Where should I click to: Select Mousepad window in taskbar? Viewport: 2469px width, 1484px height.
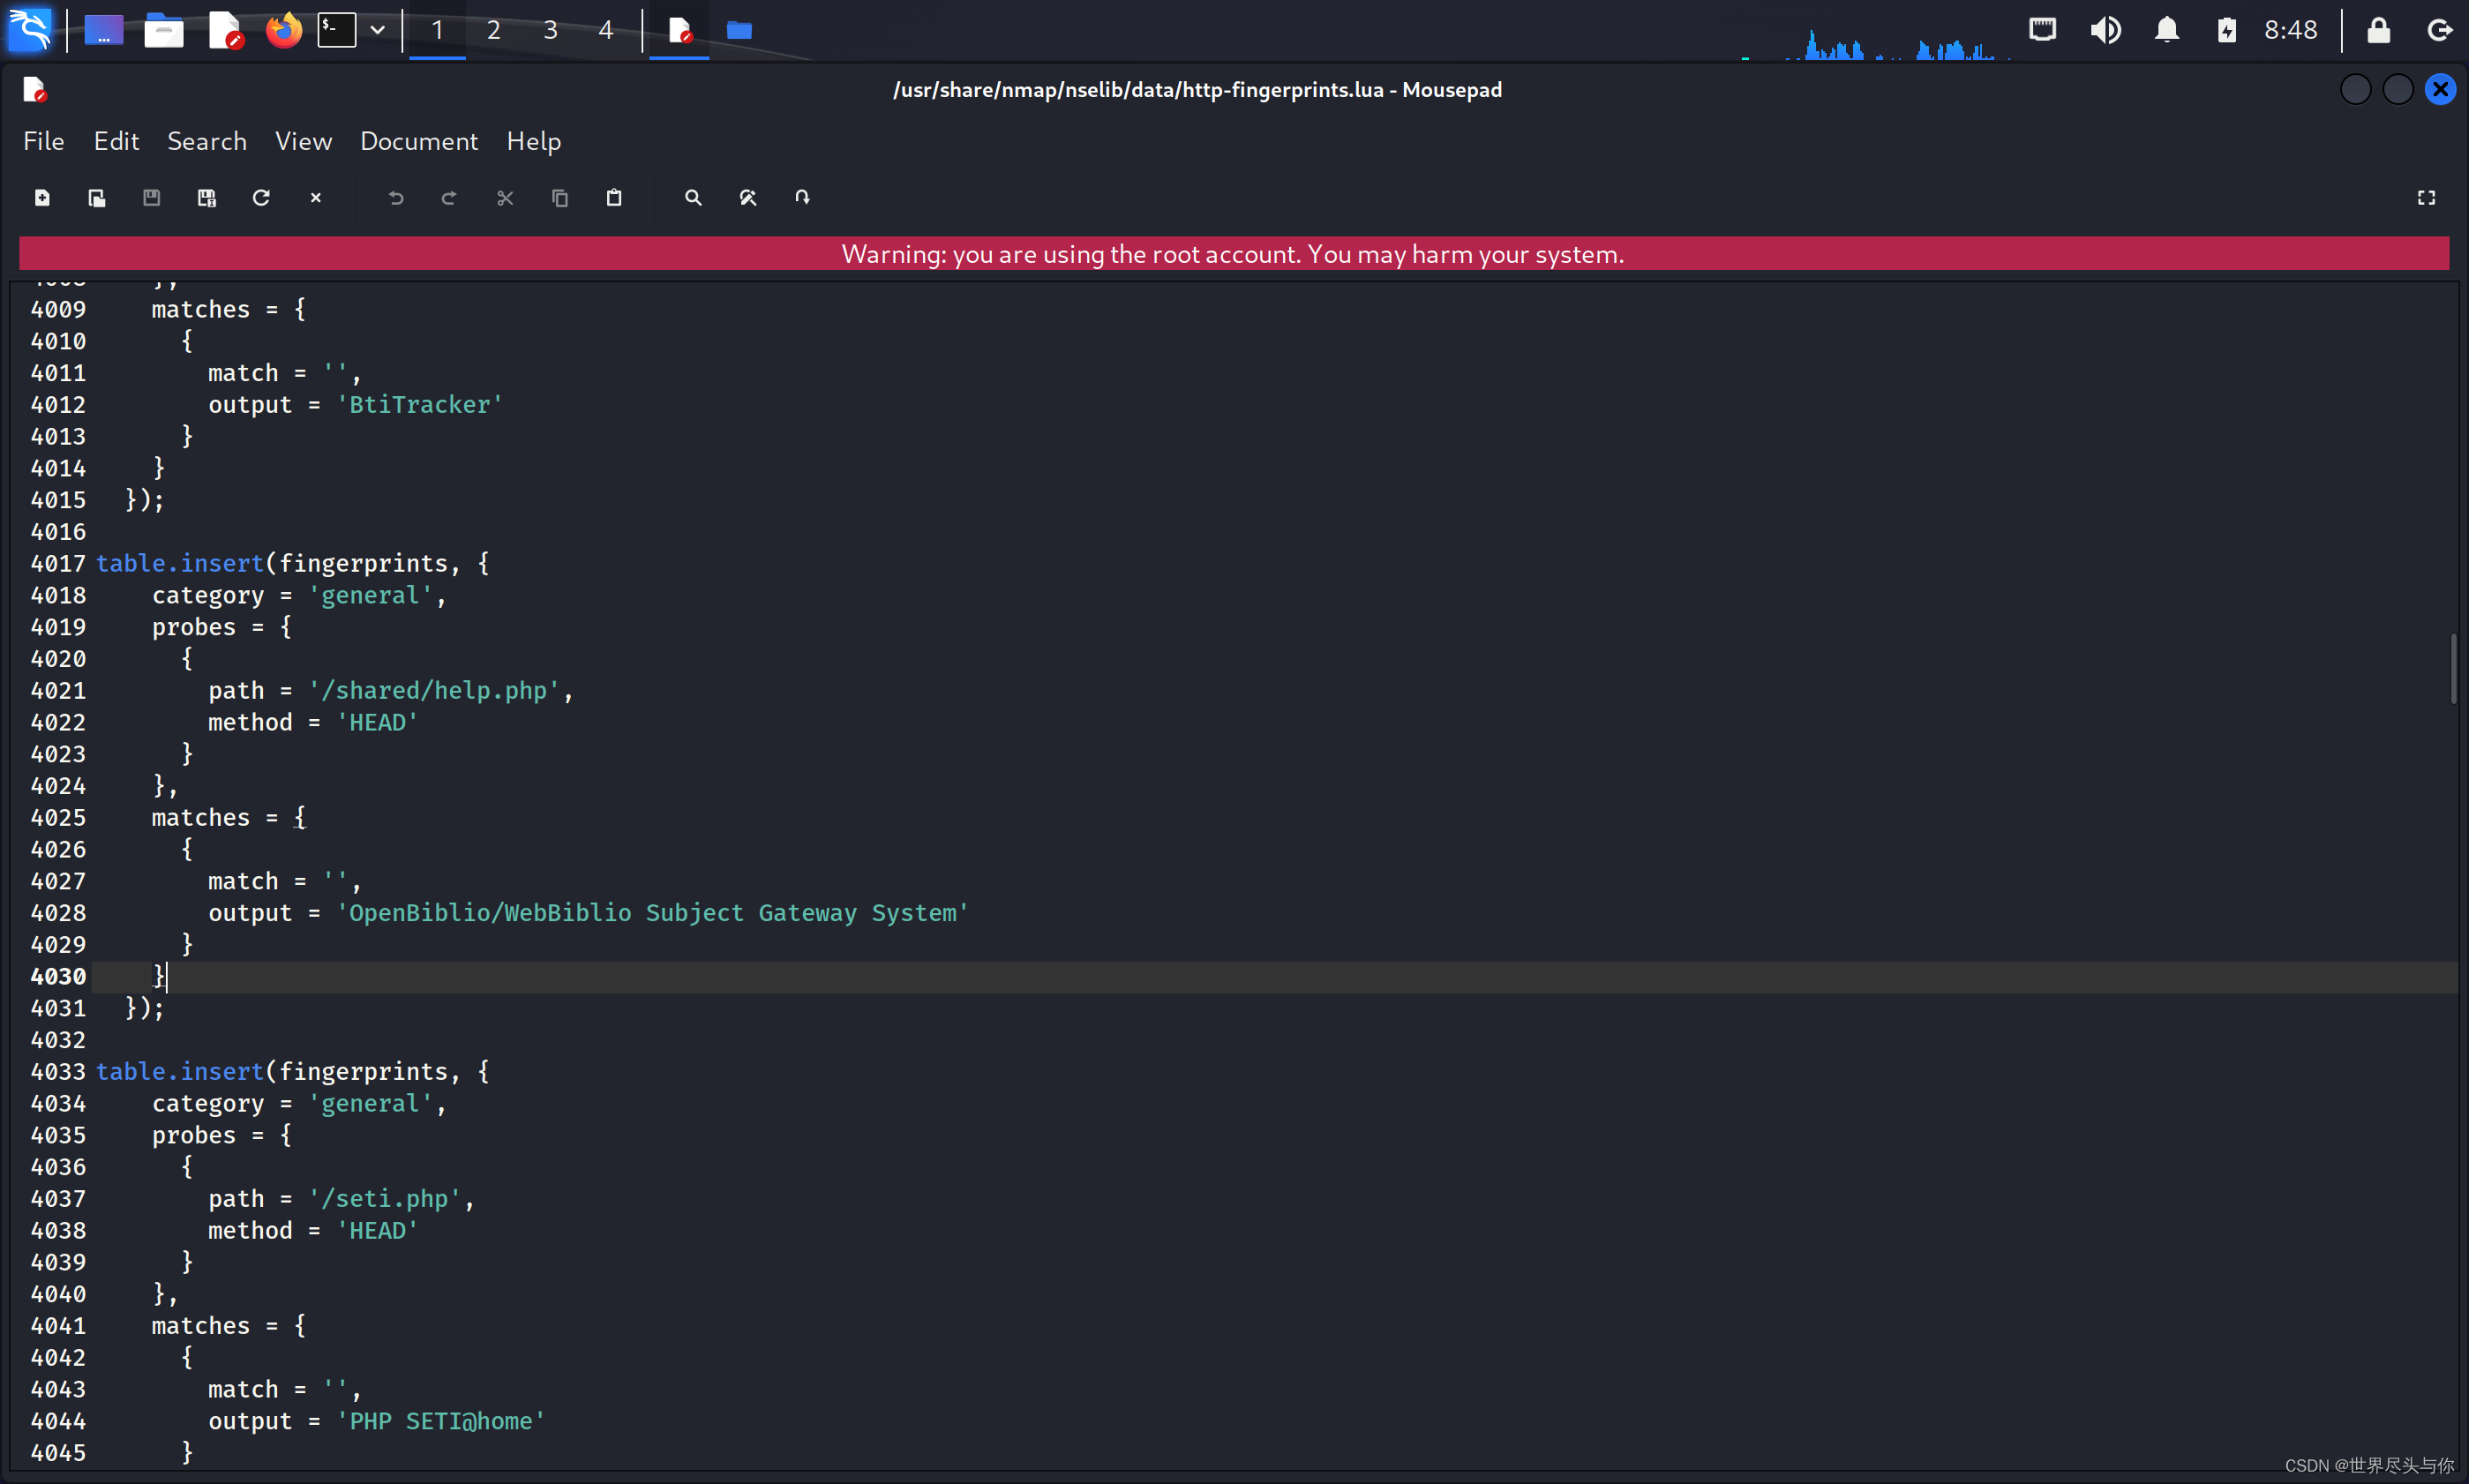pos(680,30)
